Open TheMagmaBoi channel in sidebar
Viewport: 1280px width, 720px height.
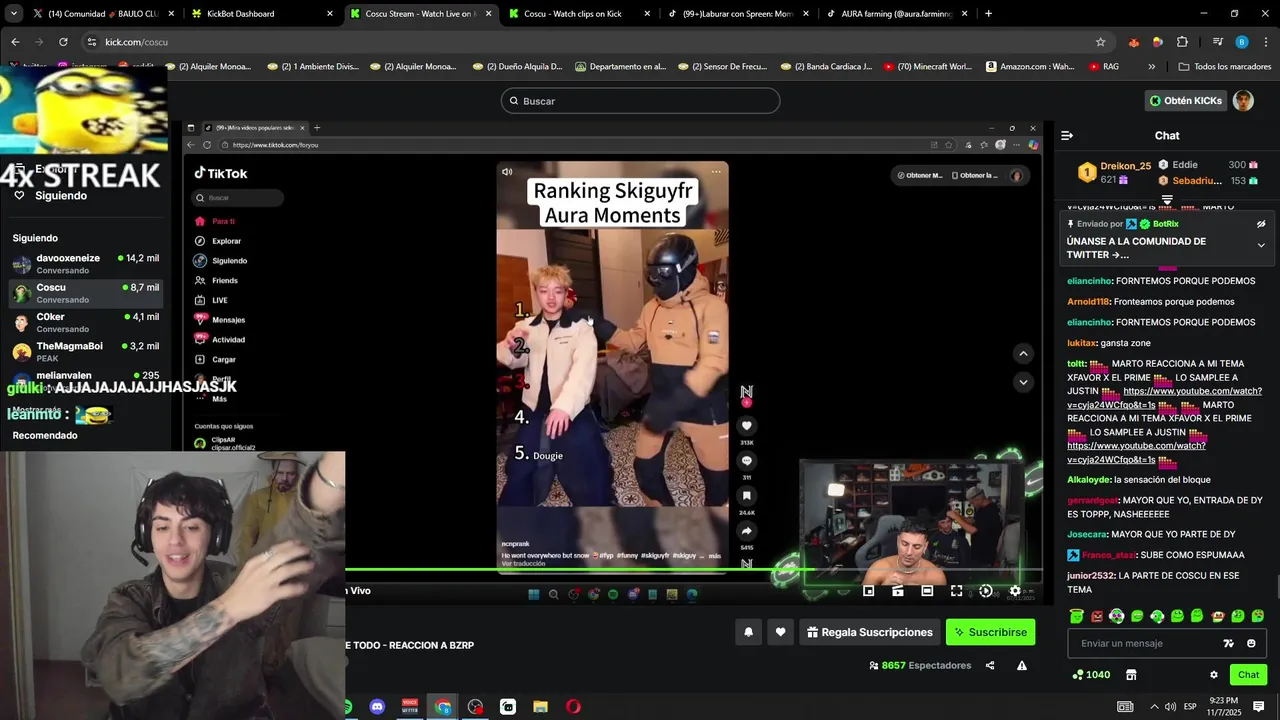(x=85, y=351)
